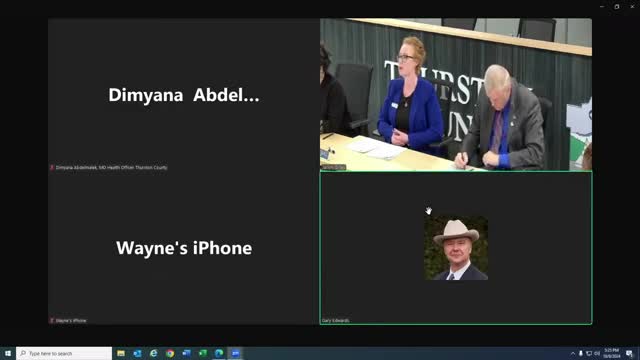Launch Google Chrome from the taskbar

[170, 353]
